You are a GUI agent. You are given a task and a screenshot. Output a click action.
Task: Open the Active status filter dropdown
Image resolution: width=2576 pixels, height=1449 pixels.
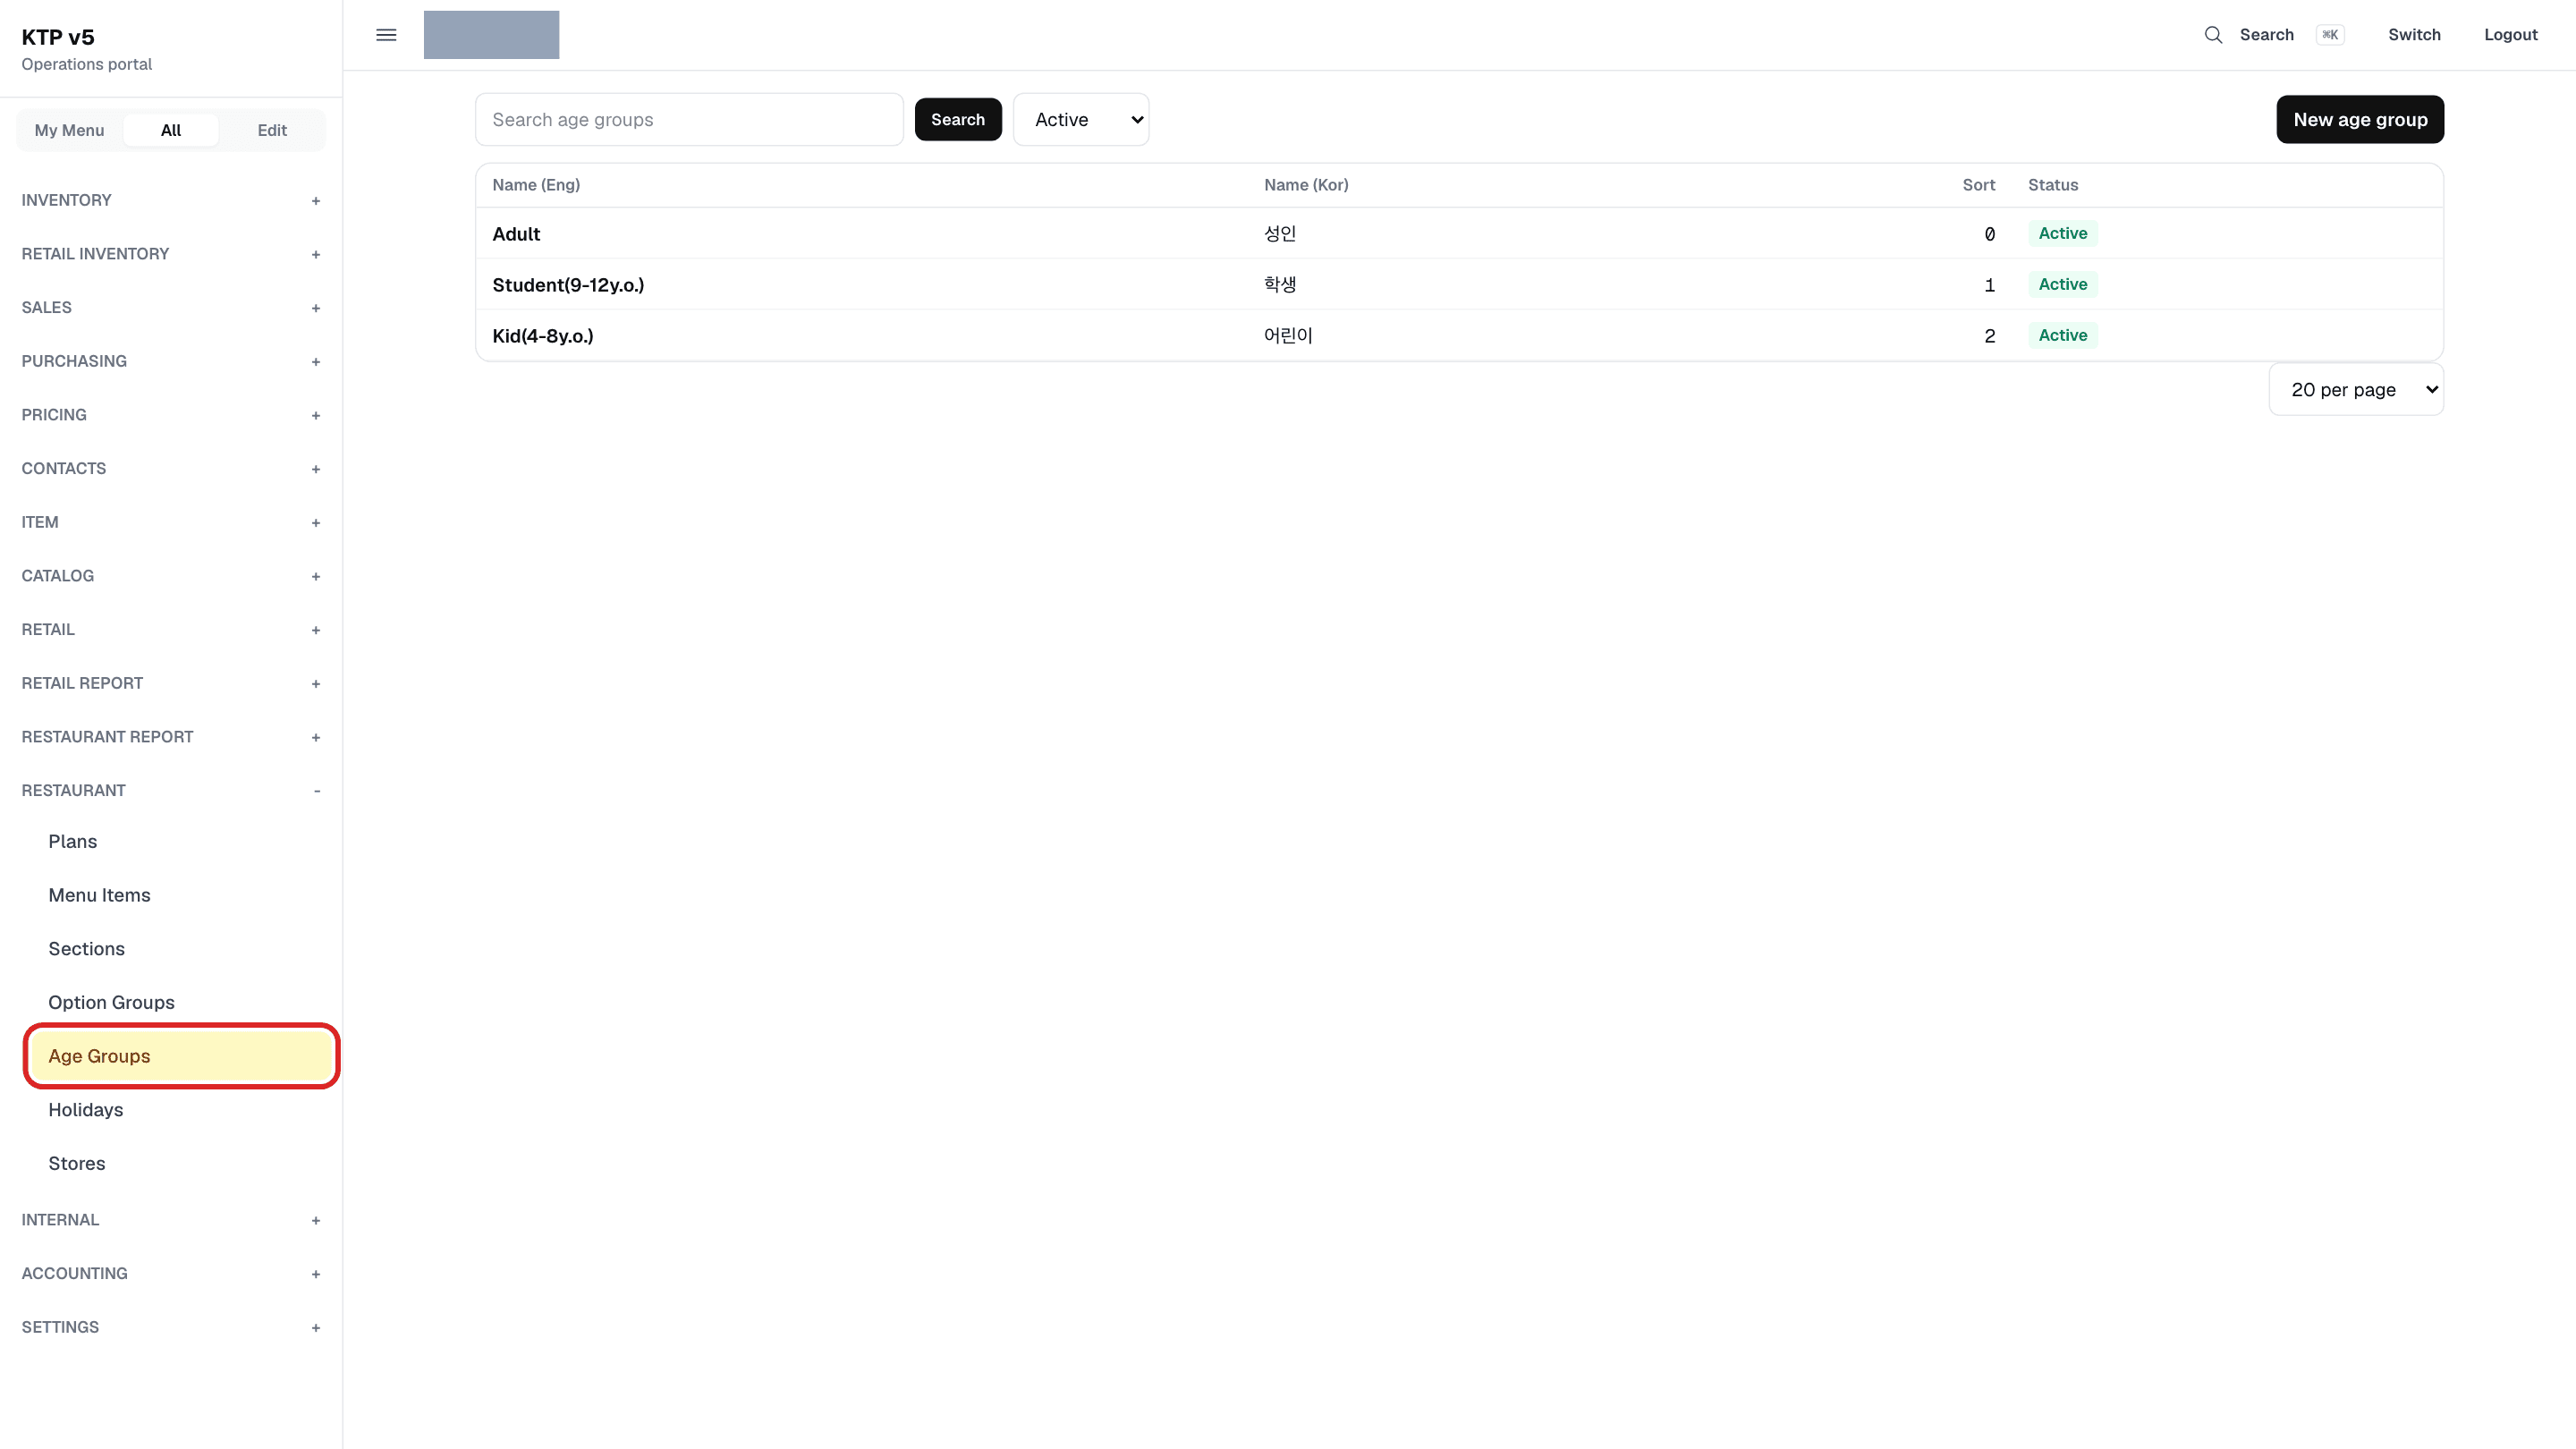[x=1081, y=120]
